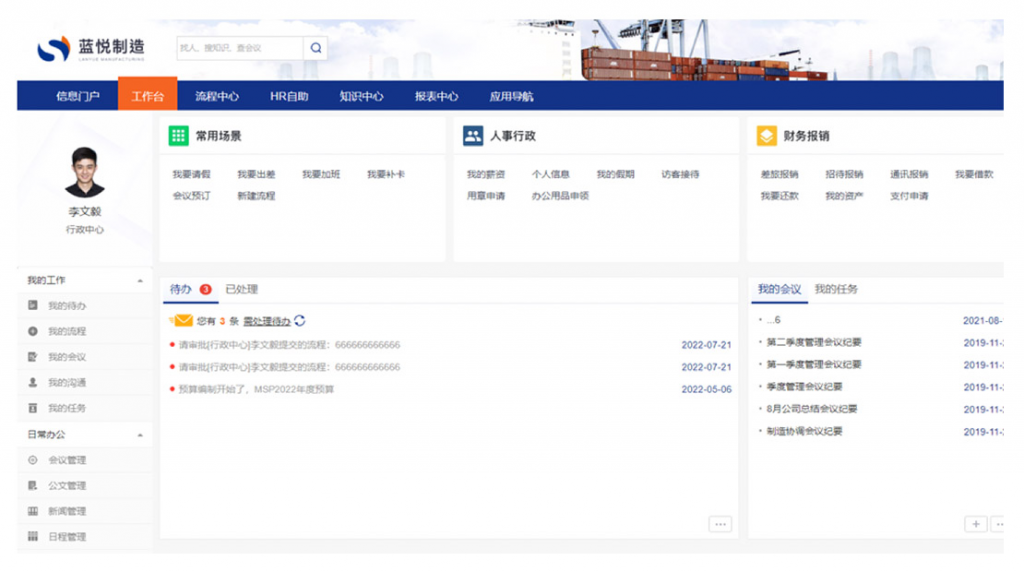Image resolution: width=1024 pixels, height=572 pixels.
Task: Click the blue 人事行政 people icon
Action: [473, 136]
